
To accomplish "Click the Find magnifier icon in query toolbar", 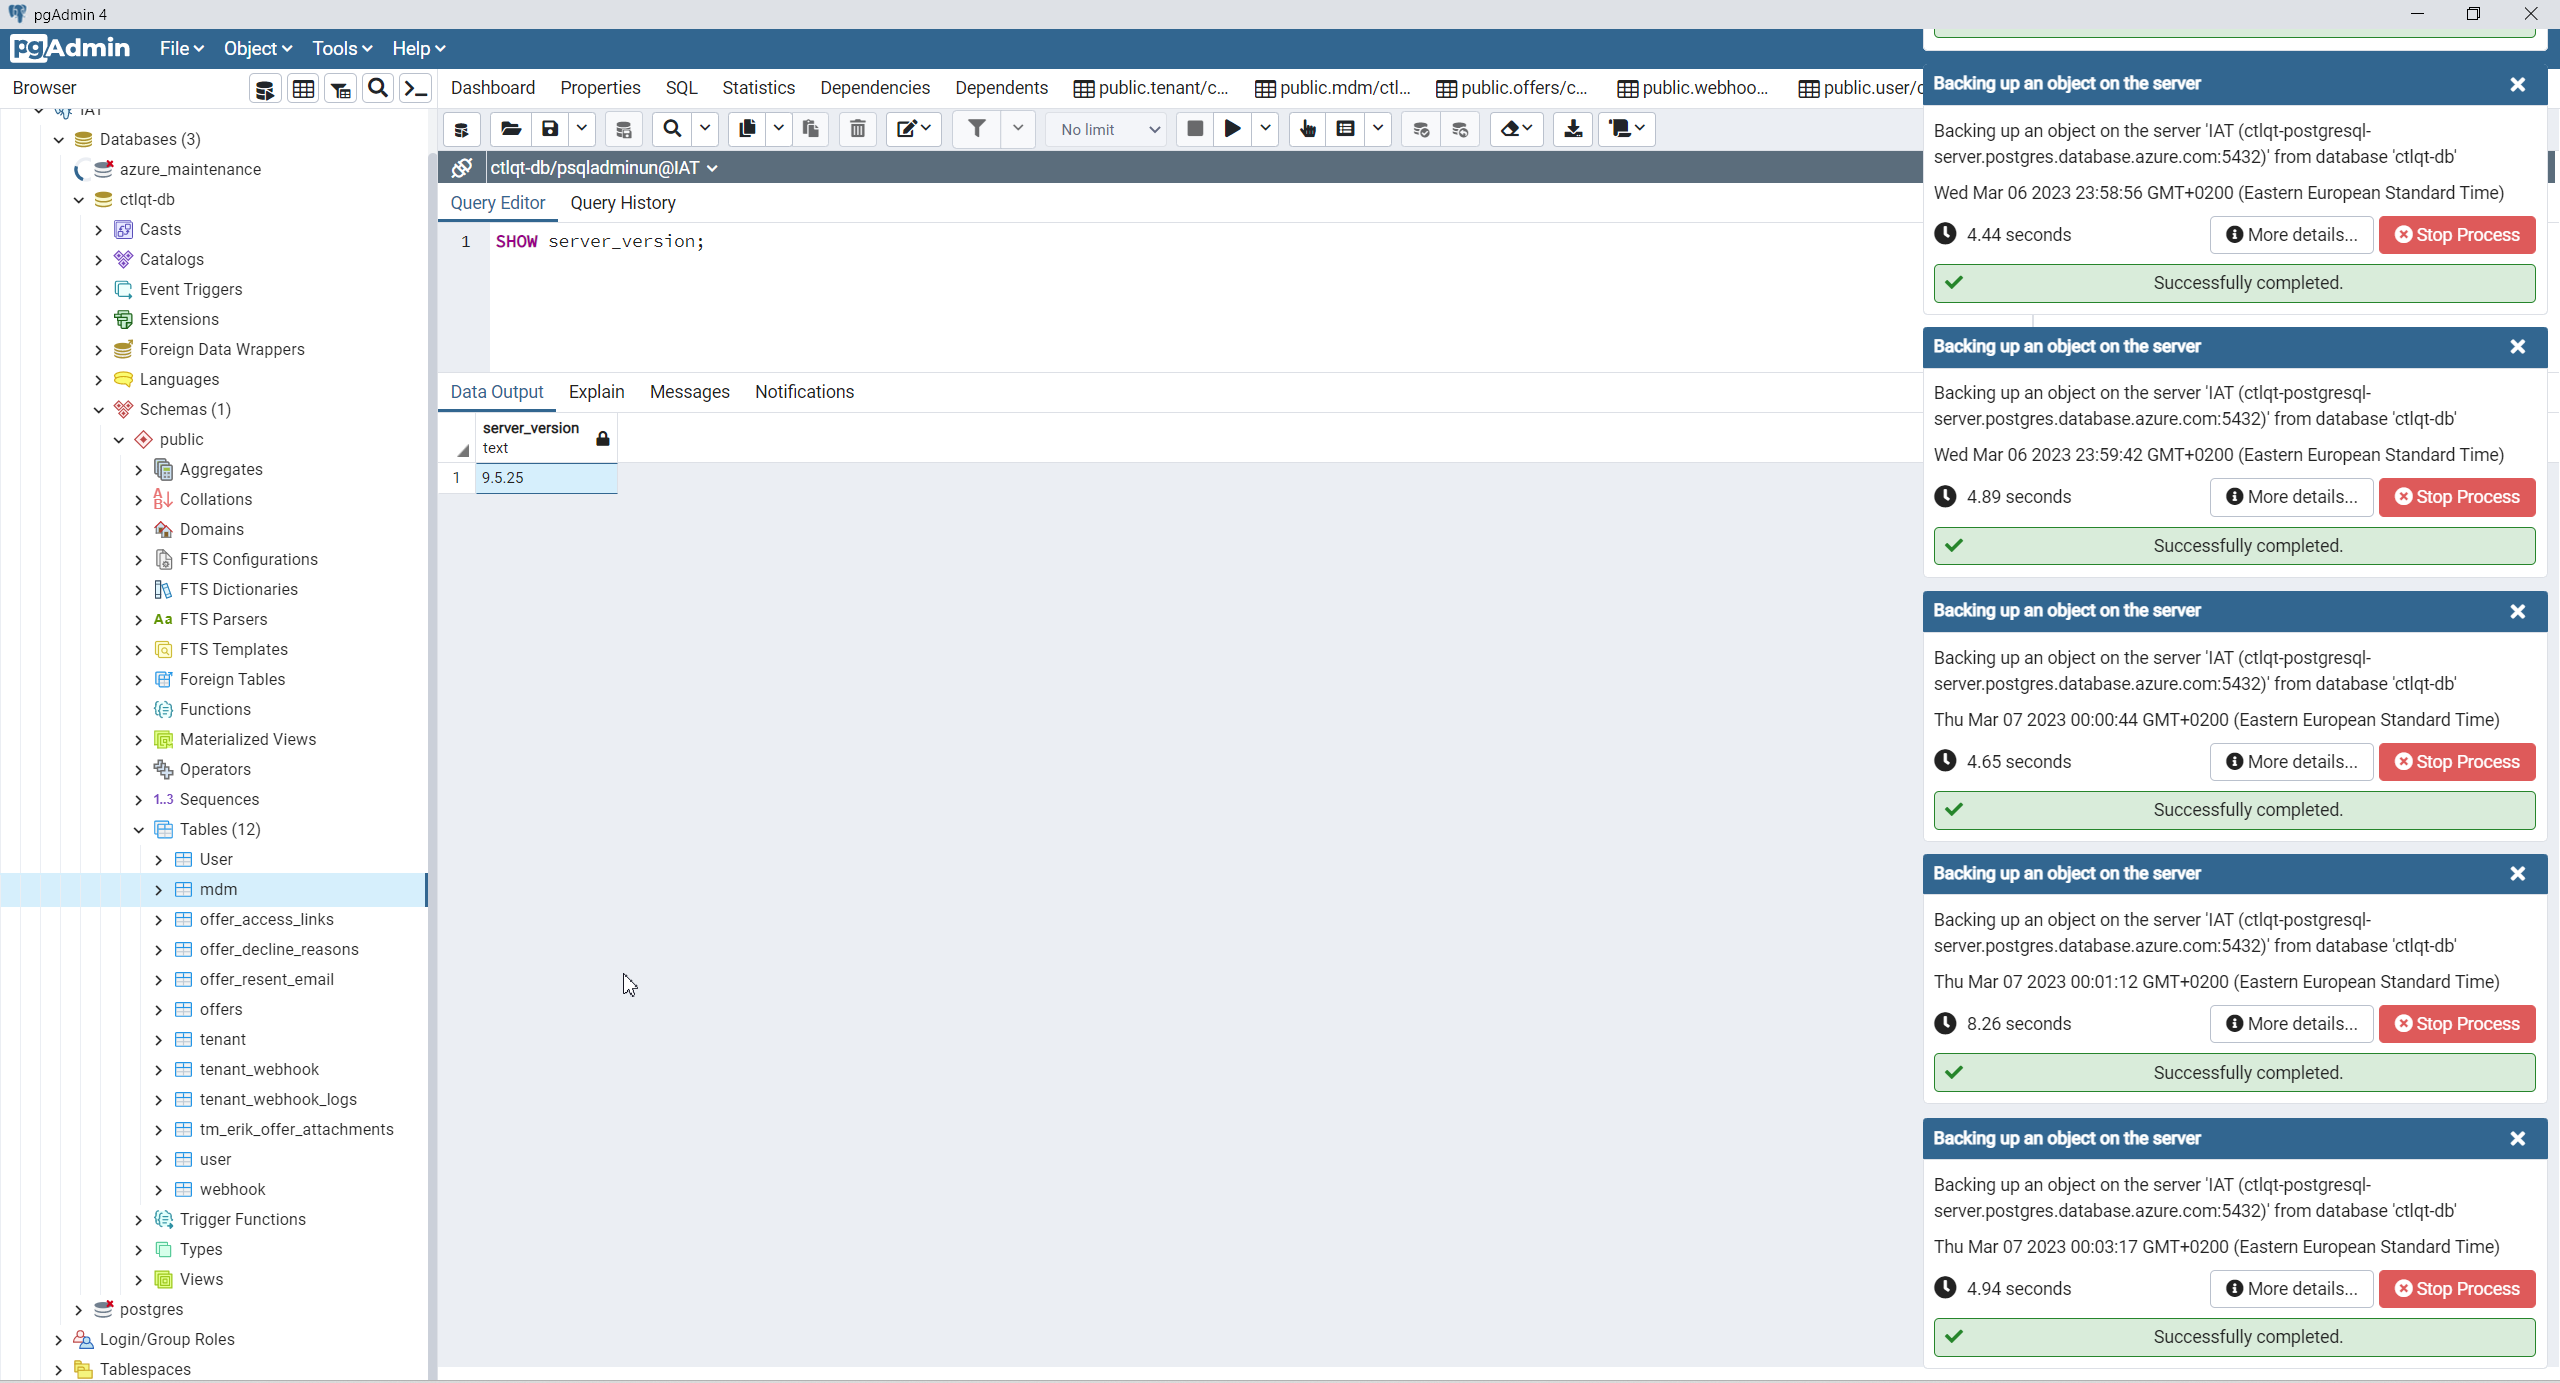I will 672,129.
